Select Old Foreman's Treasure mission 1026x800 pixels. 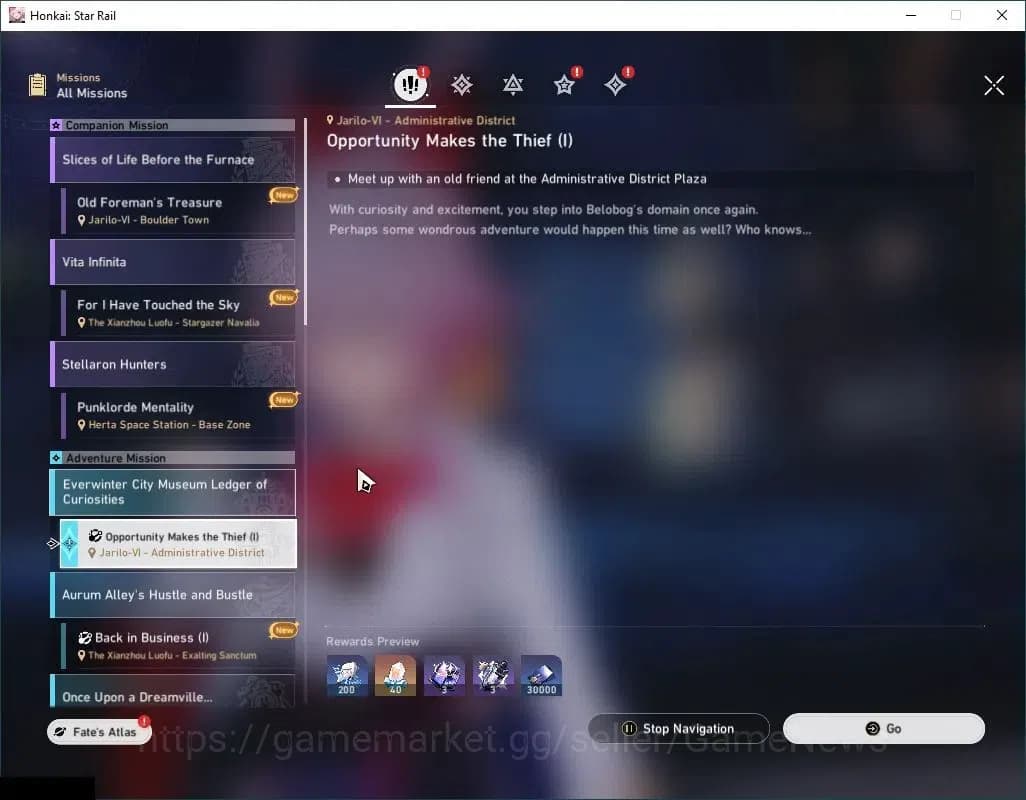[x=178, y=211]
